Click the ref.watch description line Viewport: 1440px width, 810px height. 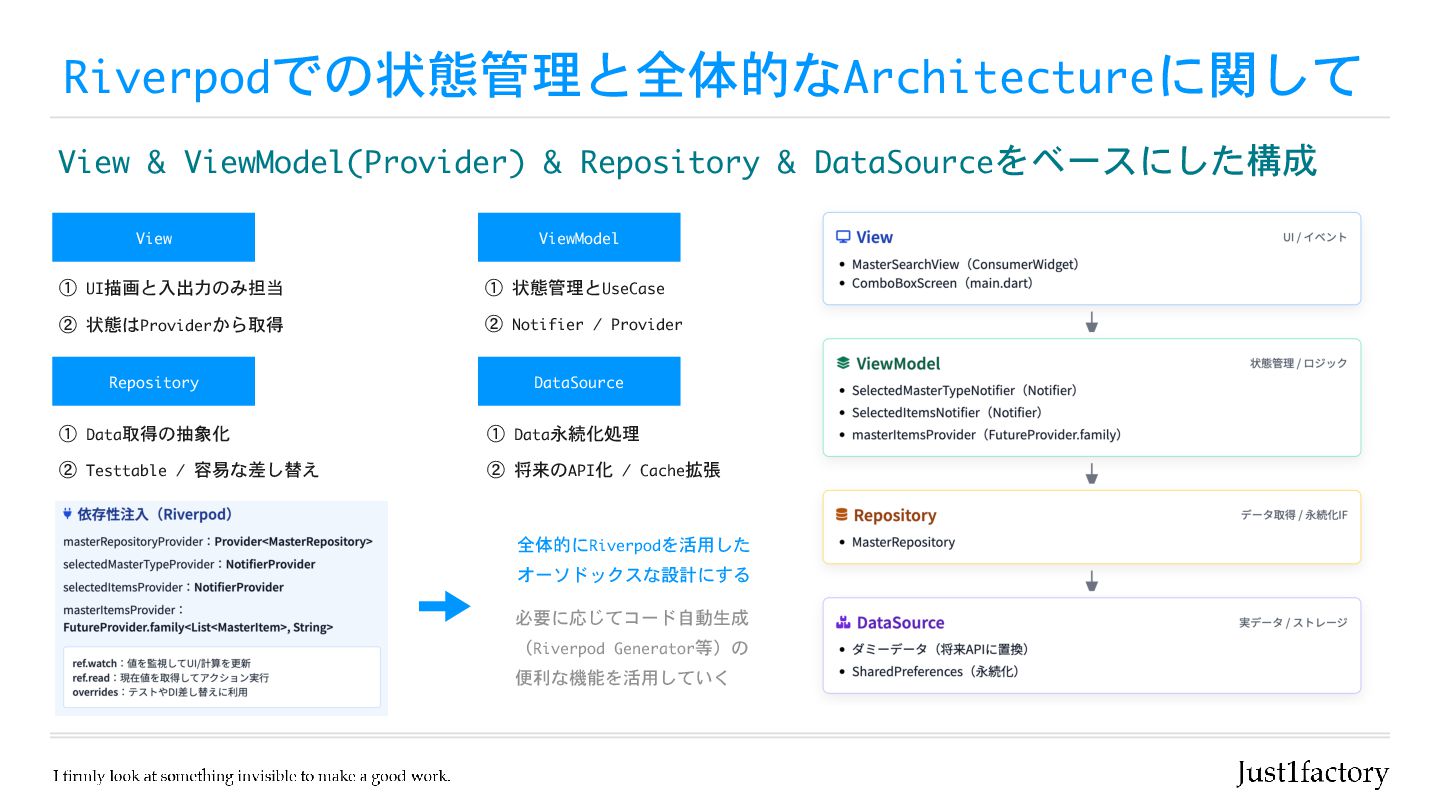click(161, 663)
